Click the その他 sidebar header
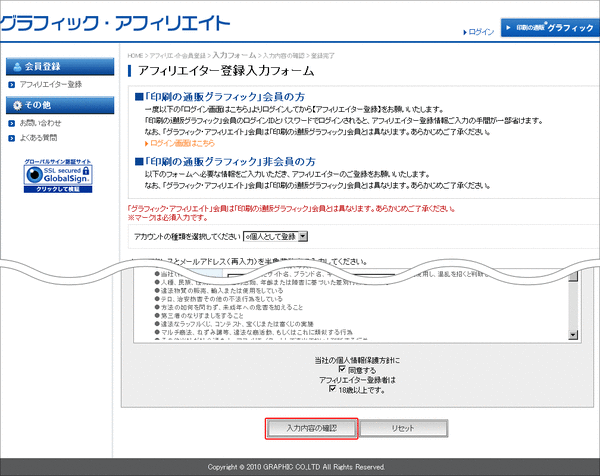The height and width of the screenshot is (476, 600). [60, 105]
